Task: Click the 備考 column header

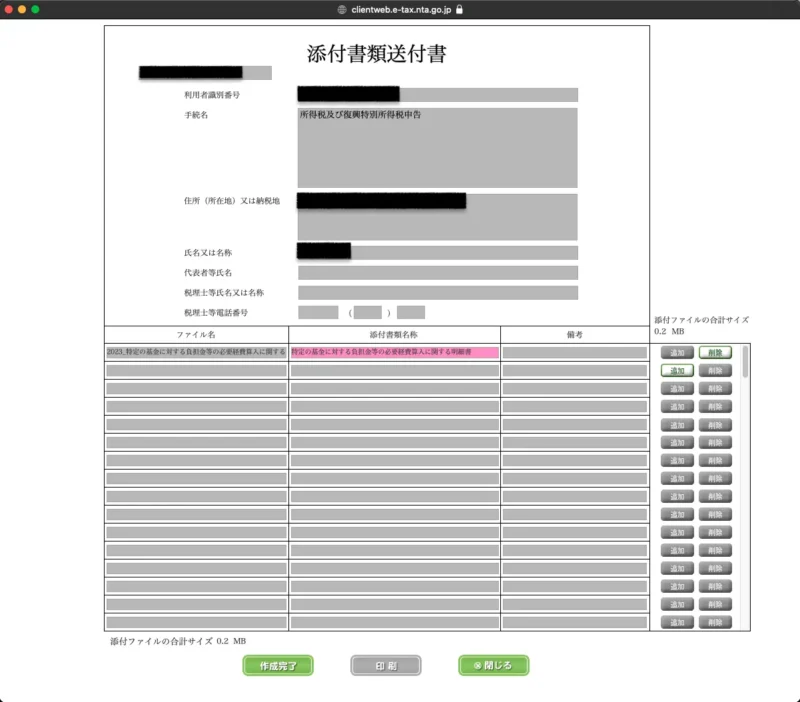Action: [574, 335]
